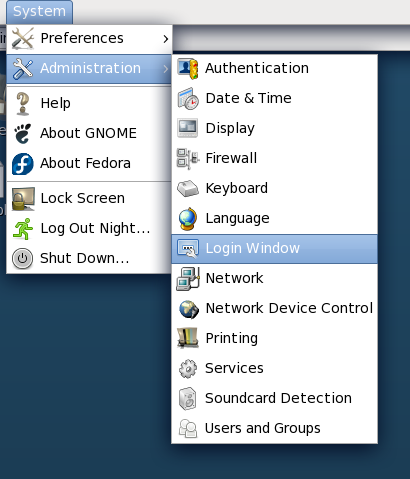Viewport: 410px width, 479px height.
Task: Open About Fedora
Action: point(85,163)
